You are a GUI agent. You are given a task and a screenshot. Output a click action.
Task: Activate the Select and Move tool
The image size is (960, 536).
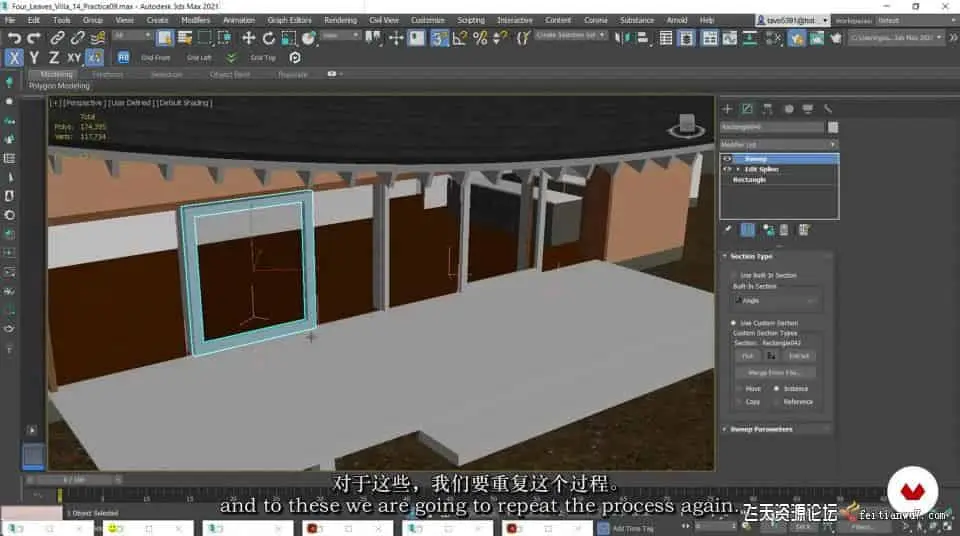click(x=248, y=38)
